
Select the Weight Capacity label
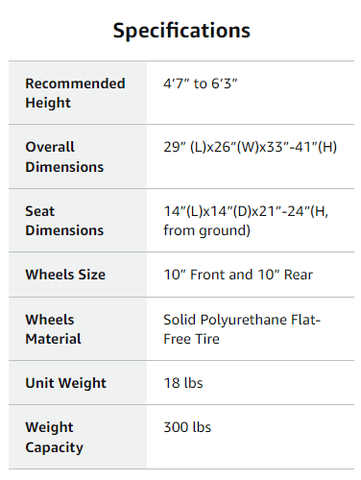point(54,437)
